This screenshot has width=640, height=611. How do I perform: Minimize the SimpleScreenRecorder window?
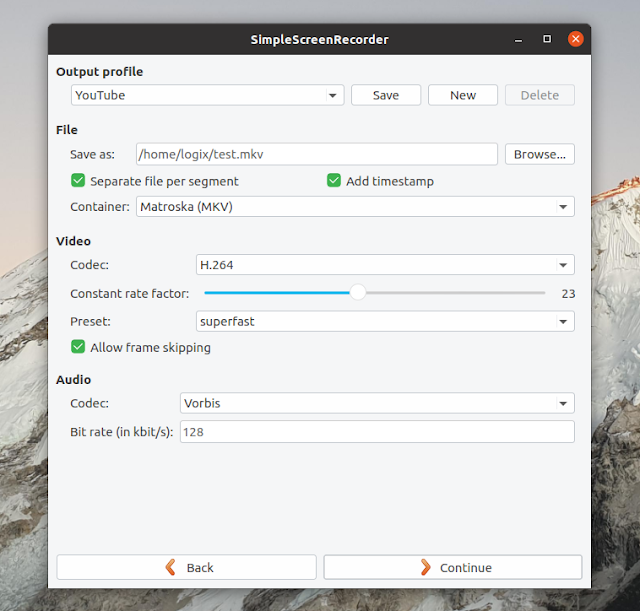click(518, 39)
